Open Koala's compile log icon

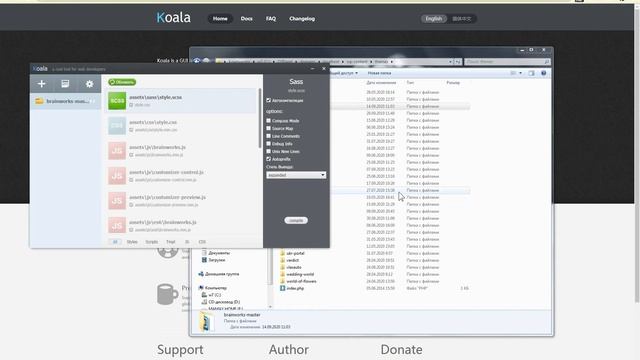65,84
